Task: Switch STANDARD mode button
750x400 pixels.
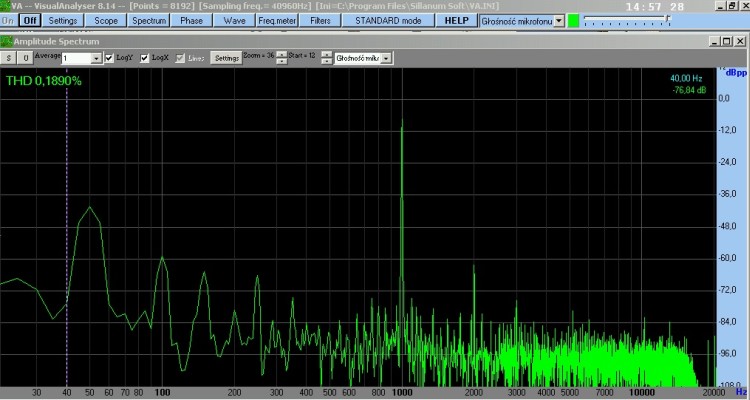Action: click(388, 21)
